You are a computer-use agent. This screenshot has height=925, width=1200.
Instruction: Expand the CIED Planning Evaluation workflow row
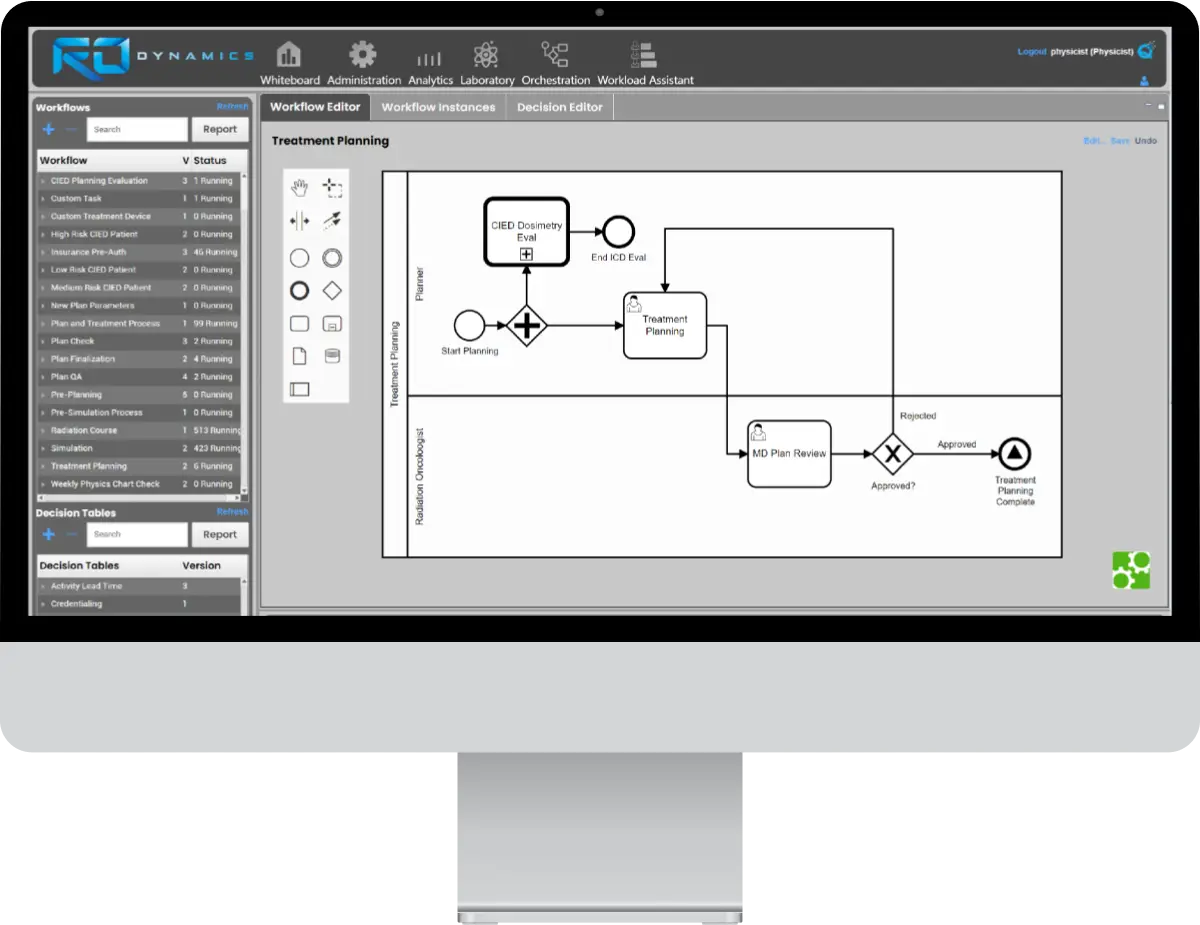(x=43, y=181)
